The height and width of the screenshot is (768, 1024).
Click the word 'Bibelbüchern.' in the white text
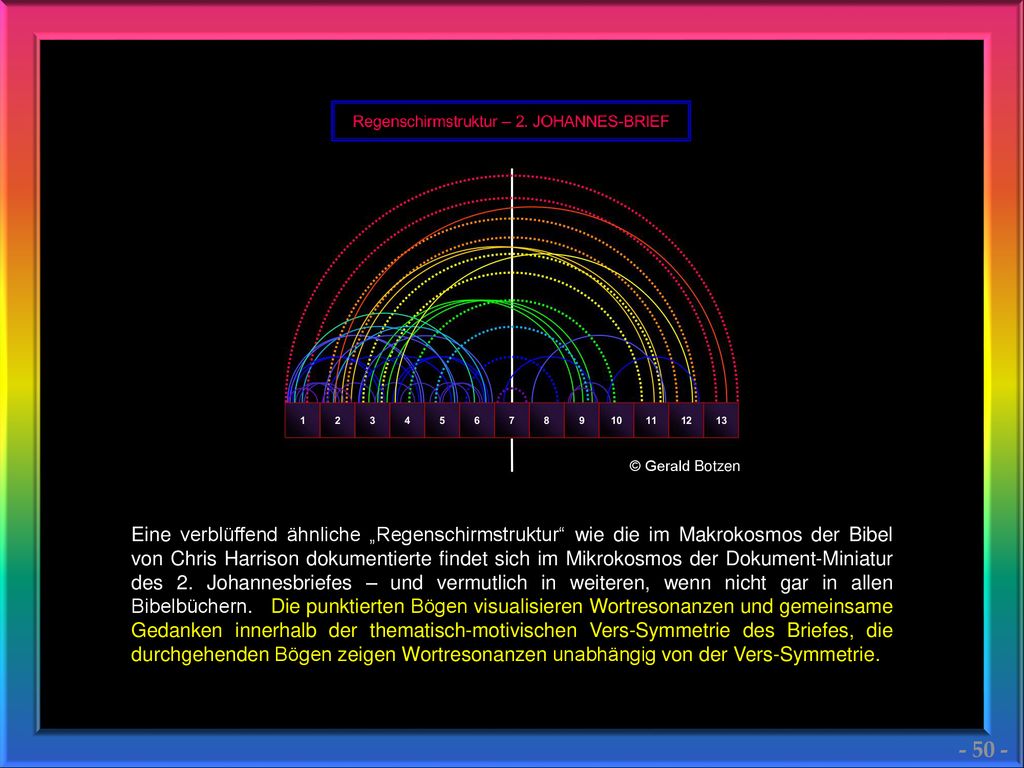click(191, 607)
